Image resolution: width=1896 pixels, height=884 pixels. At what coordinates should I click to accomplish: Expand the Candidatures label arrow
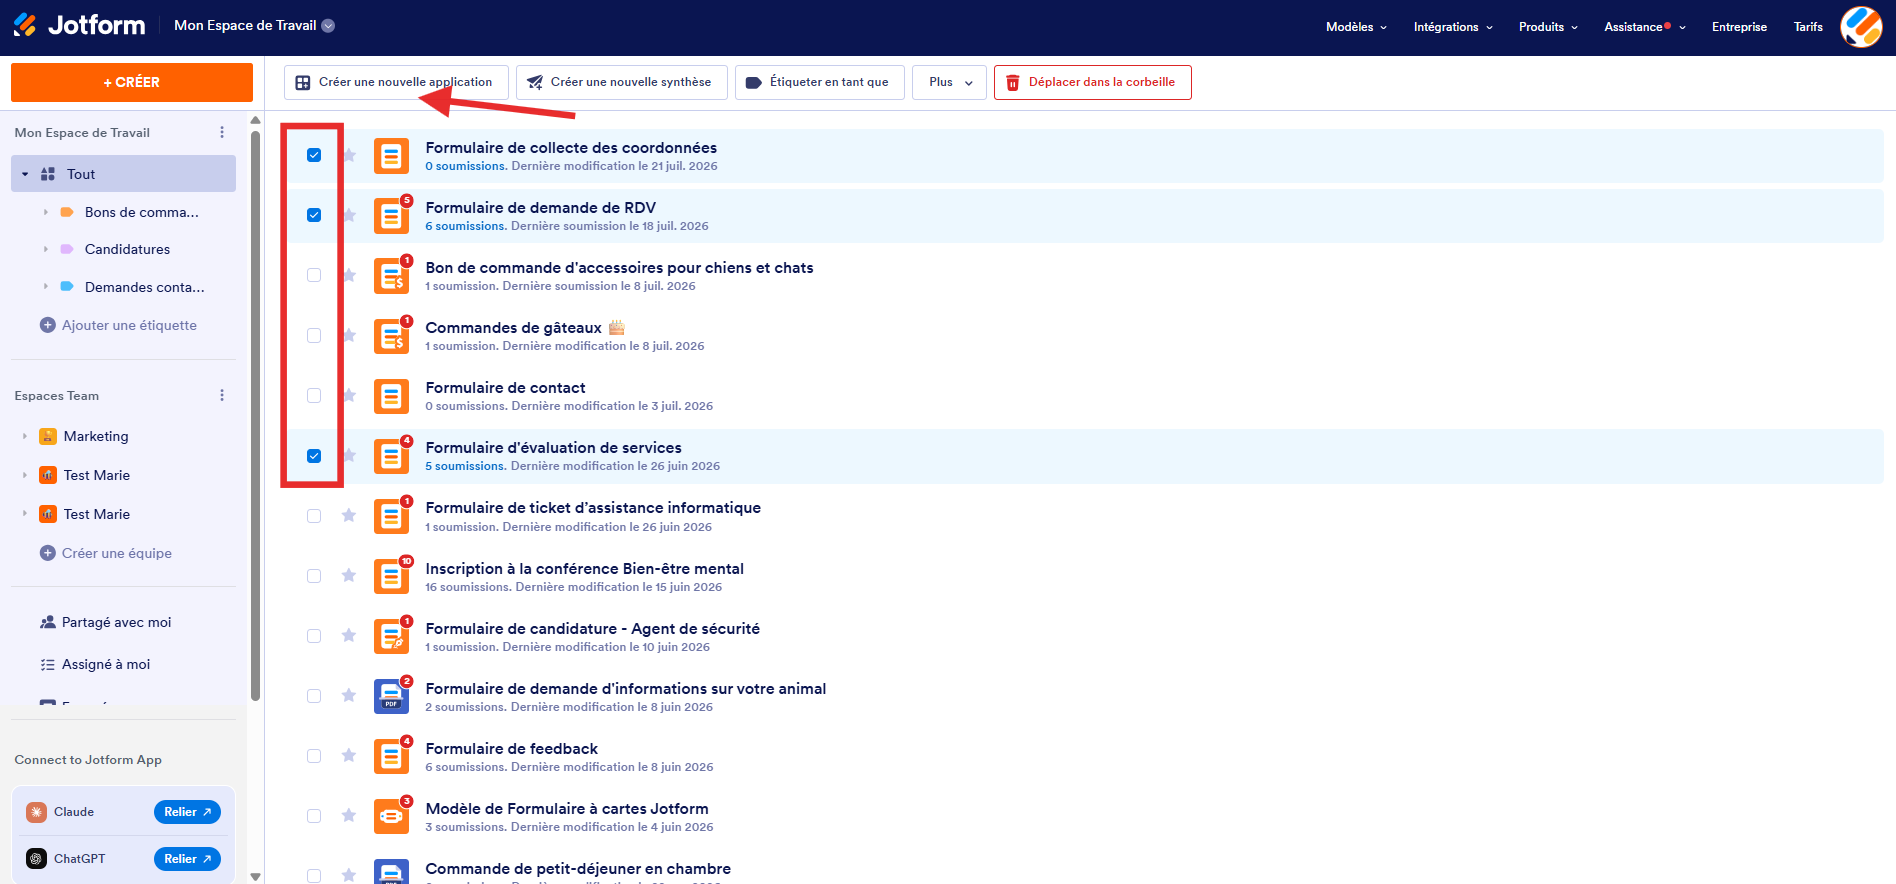(x=45, y=249)
